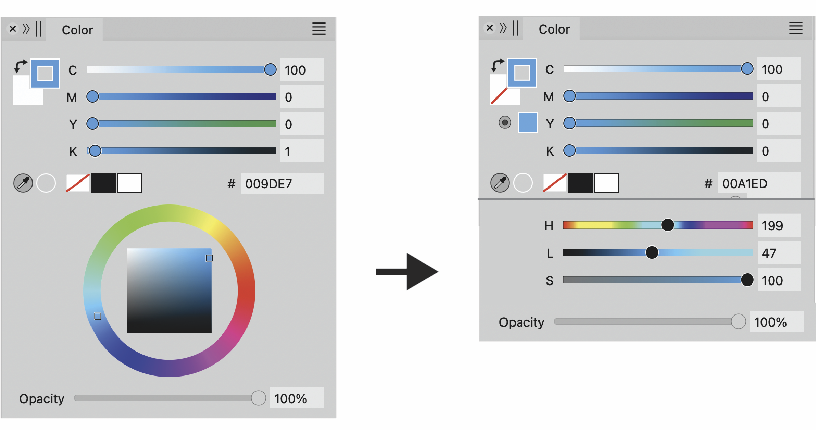Click swap arrows icon in the HLS panel
Screen dimensions: 816x430
click(497, 66)
